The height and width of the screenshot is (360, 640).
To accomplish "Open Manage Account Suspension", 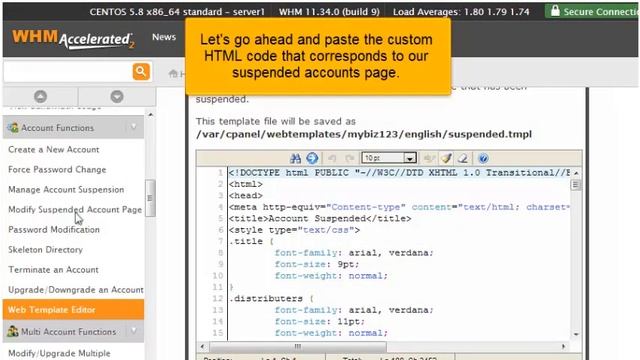I will click(x=66, y=189).
